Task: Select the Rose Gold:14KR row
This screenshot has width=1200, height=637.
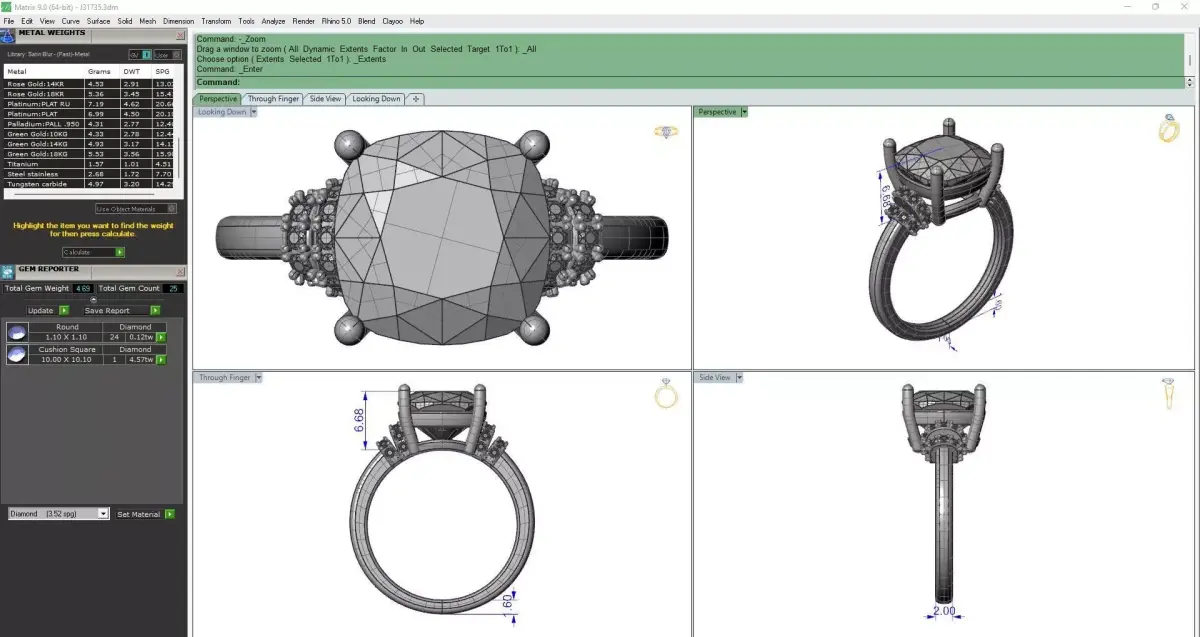Action: click(x=89, y=84)
